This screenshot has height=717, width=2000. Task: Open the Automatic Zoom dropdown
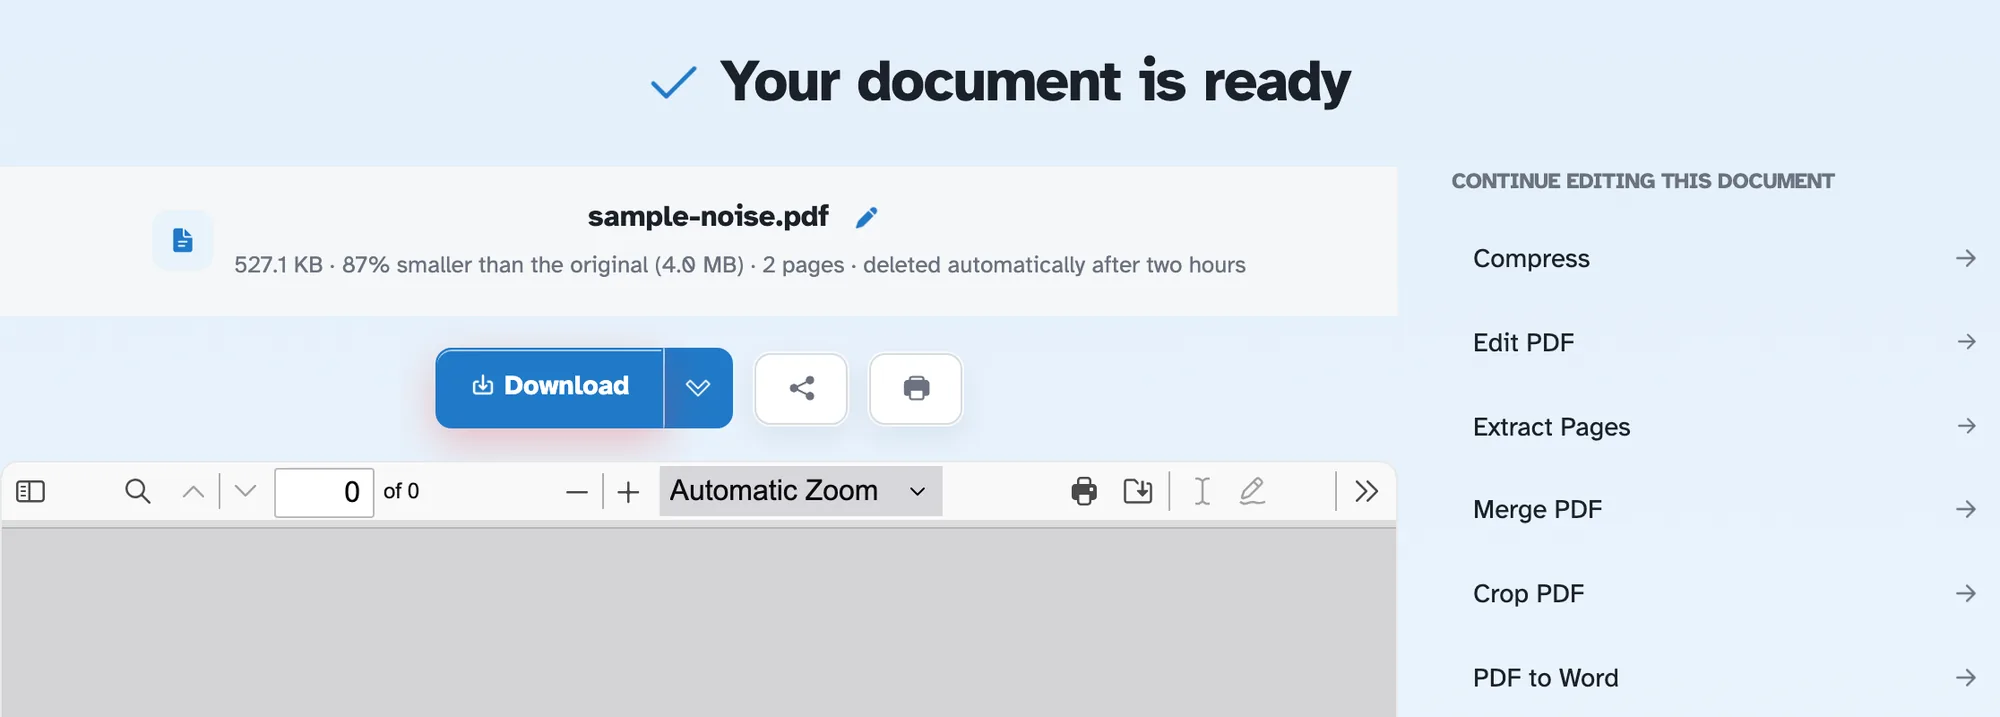(801, 491)
